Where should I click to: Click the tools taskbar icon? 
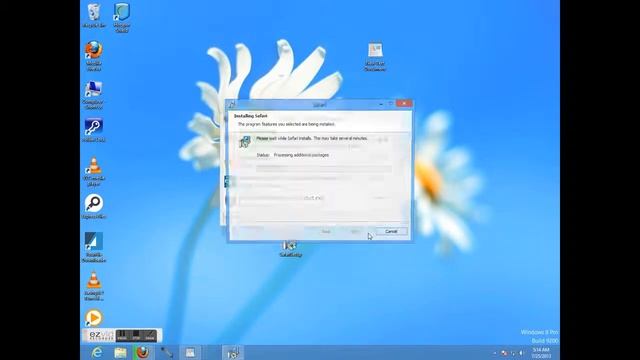(x=167, y=353)
